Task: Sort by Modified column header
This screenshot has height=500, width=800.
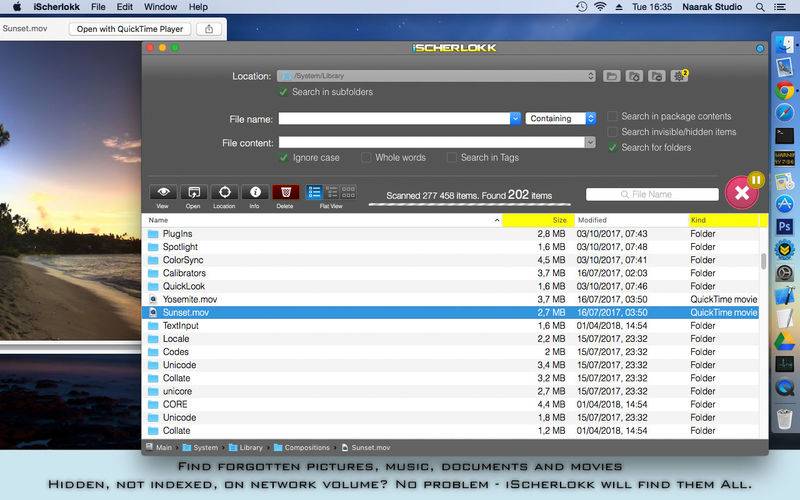Action: click(631, 220)
